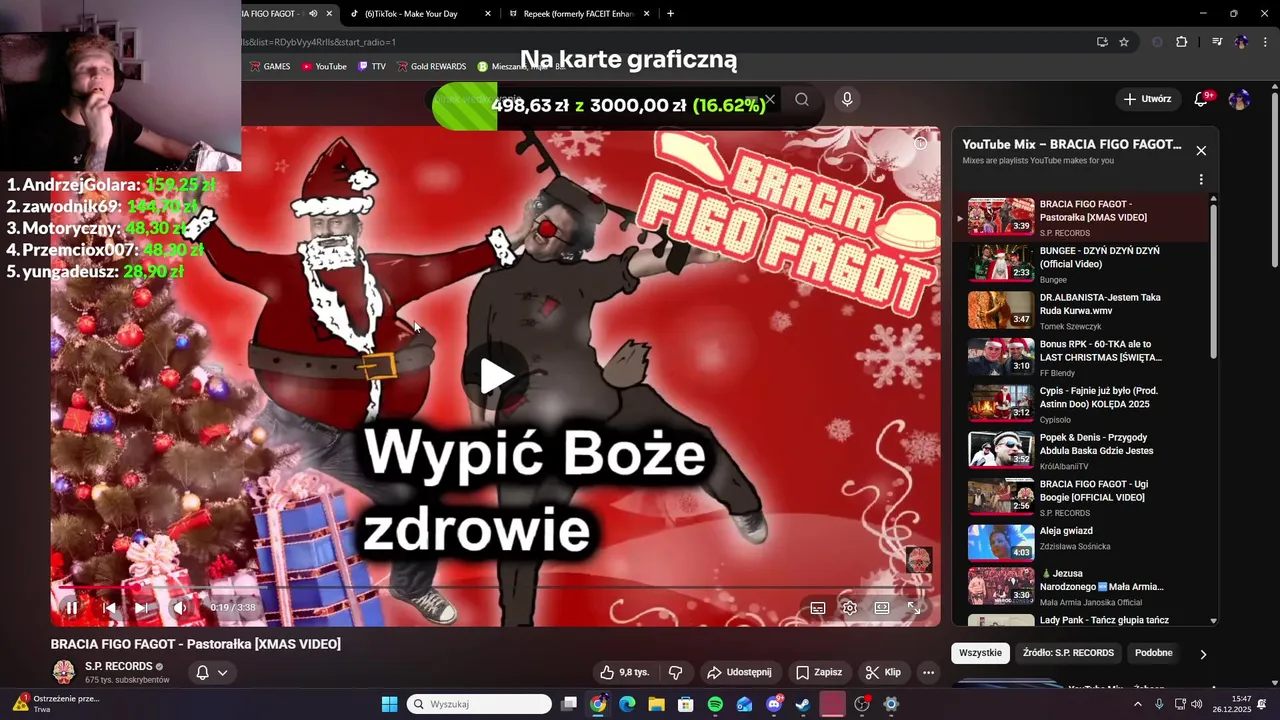Open File Explorer from the taskbar
This screenshot has height=720, width=1280.
656,704
